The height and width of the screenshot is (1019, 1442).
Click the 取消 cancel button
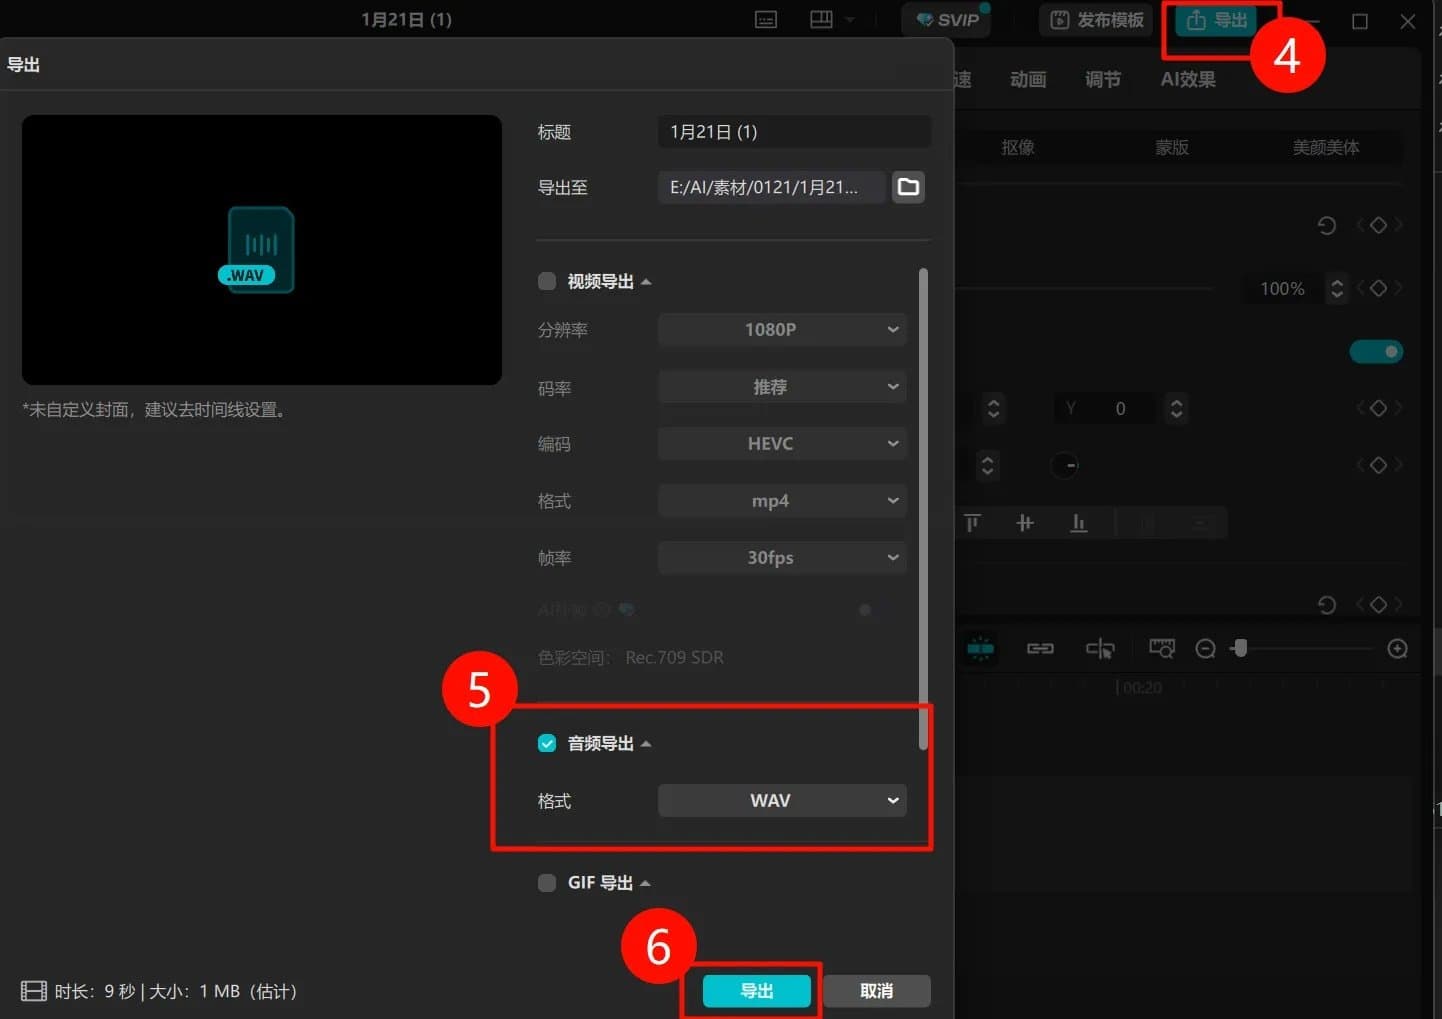876,991
